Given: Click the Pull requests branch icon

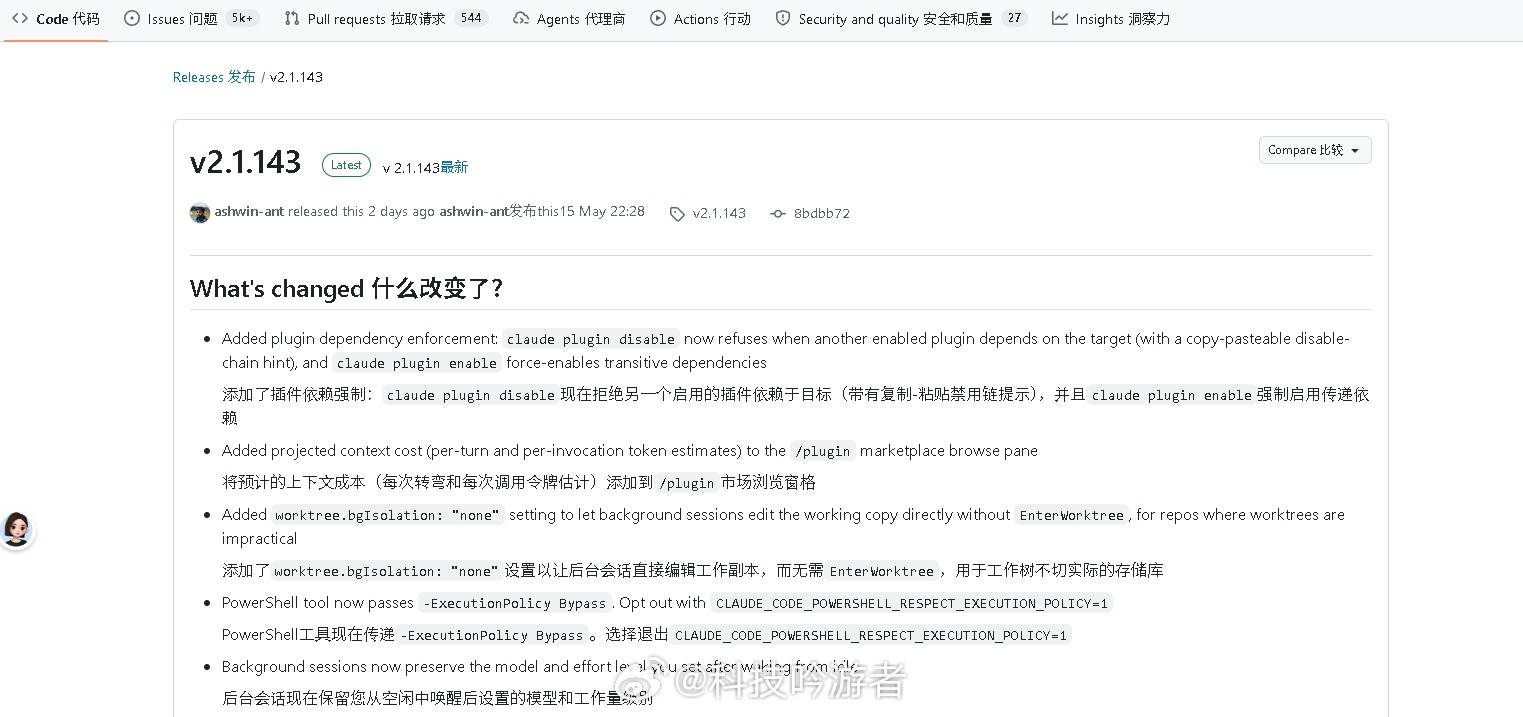Looking at the screenshot, I should (292, 18).
